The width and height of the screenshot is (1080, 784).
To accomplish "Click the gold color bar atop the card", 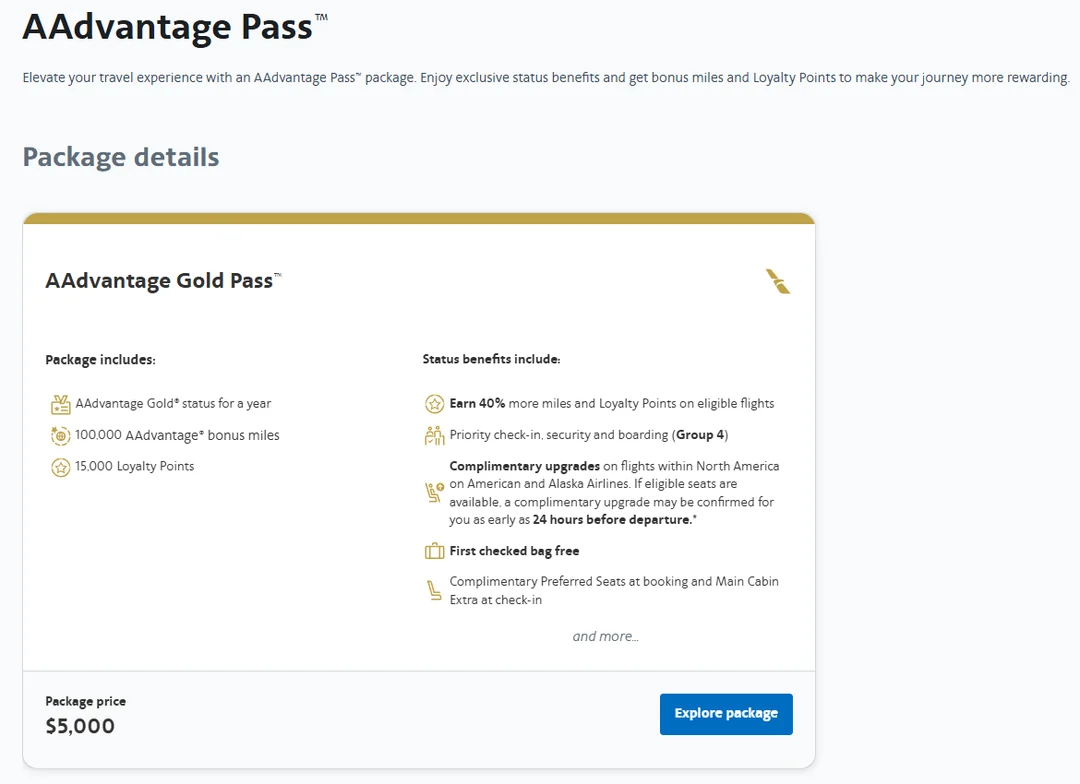I will tap(418, 218).
